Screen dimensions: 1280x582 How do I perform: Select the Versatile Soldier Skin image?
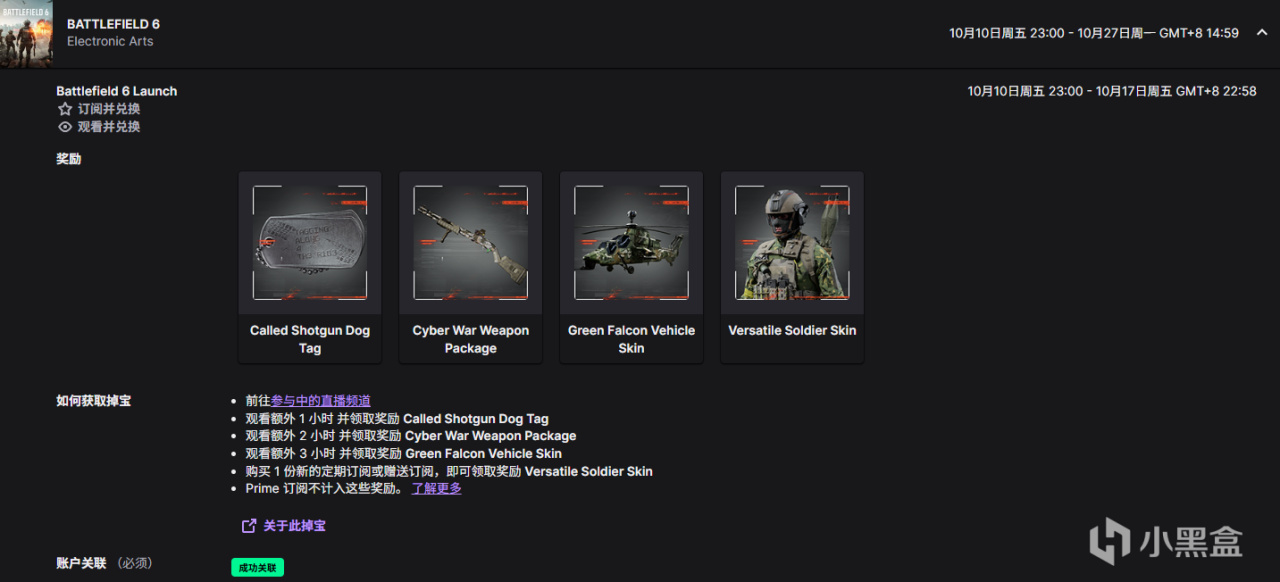pos(792,243)
